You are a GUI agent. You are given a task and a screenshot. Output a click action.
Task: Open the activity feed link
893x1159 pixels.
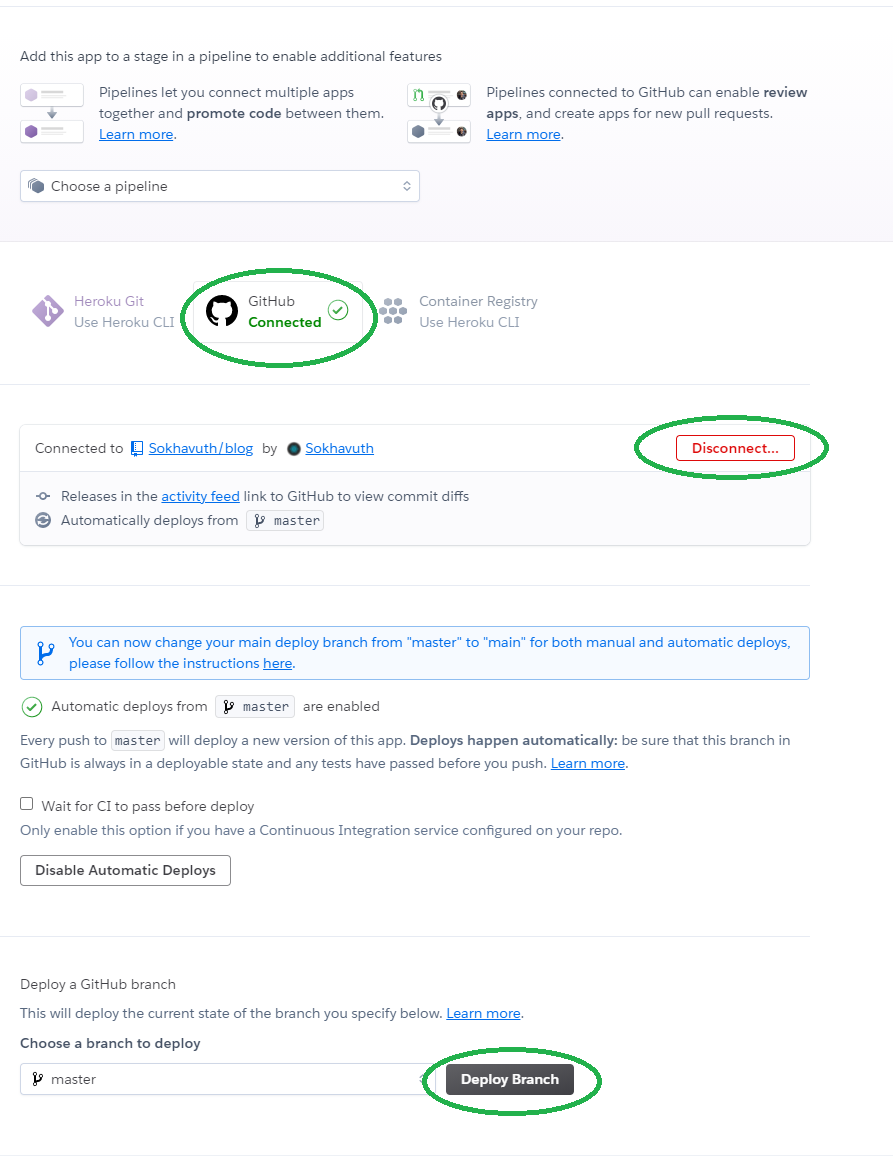pos(200,496)
